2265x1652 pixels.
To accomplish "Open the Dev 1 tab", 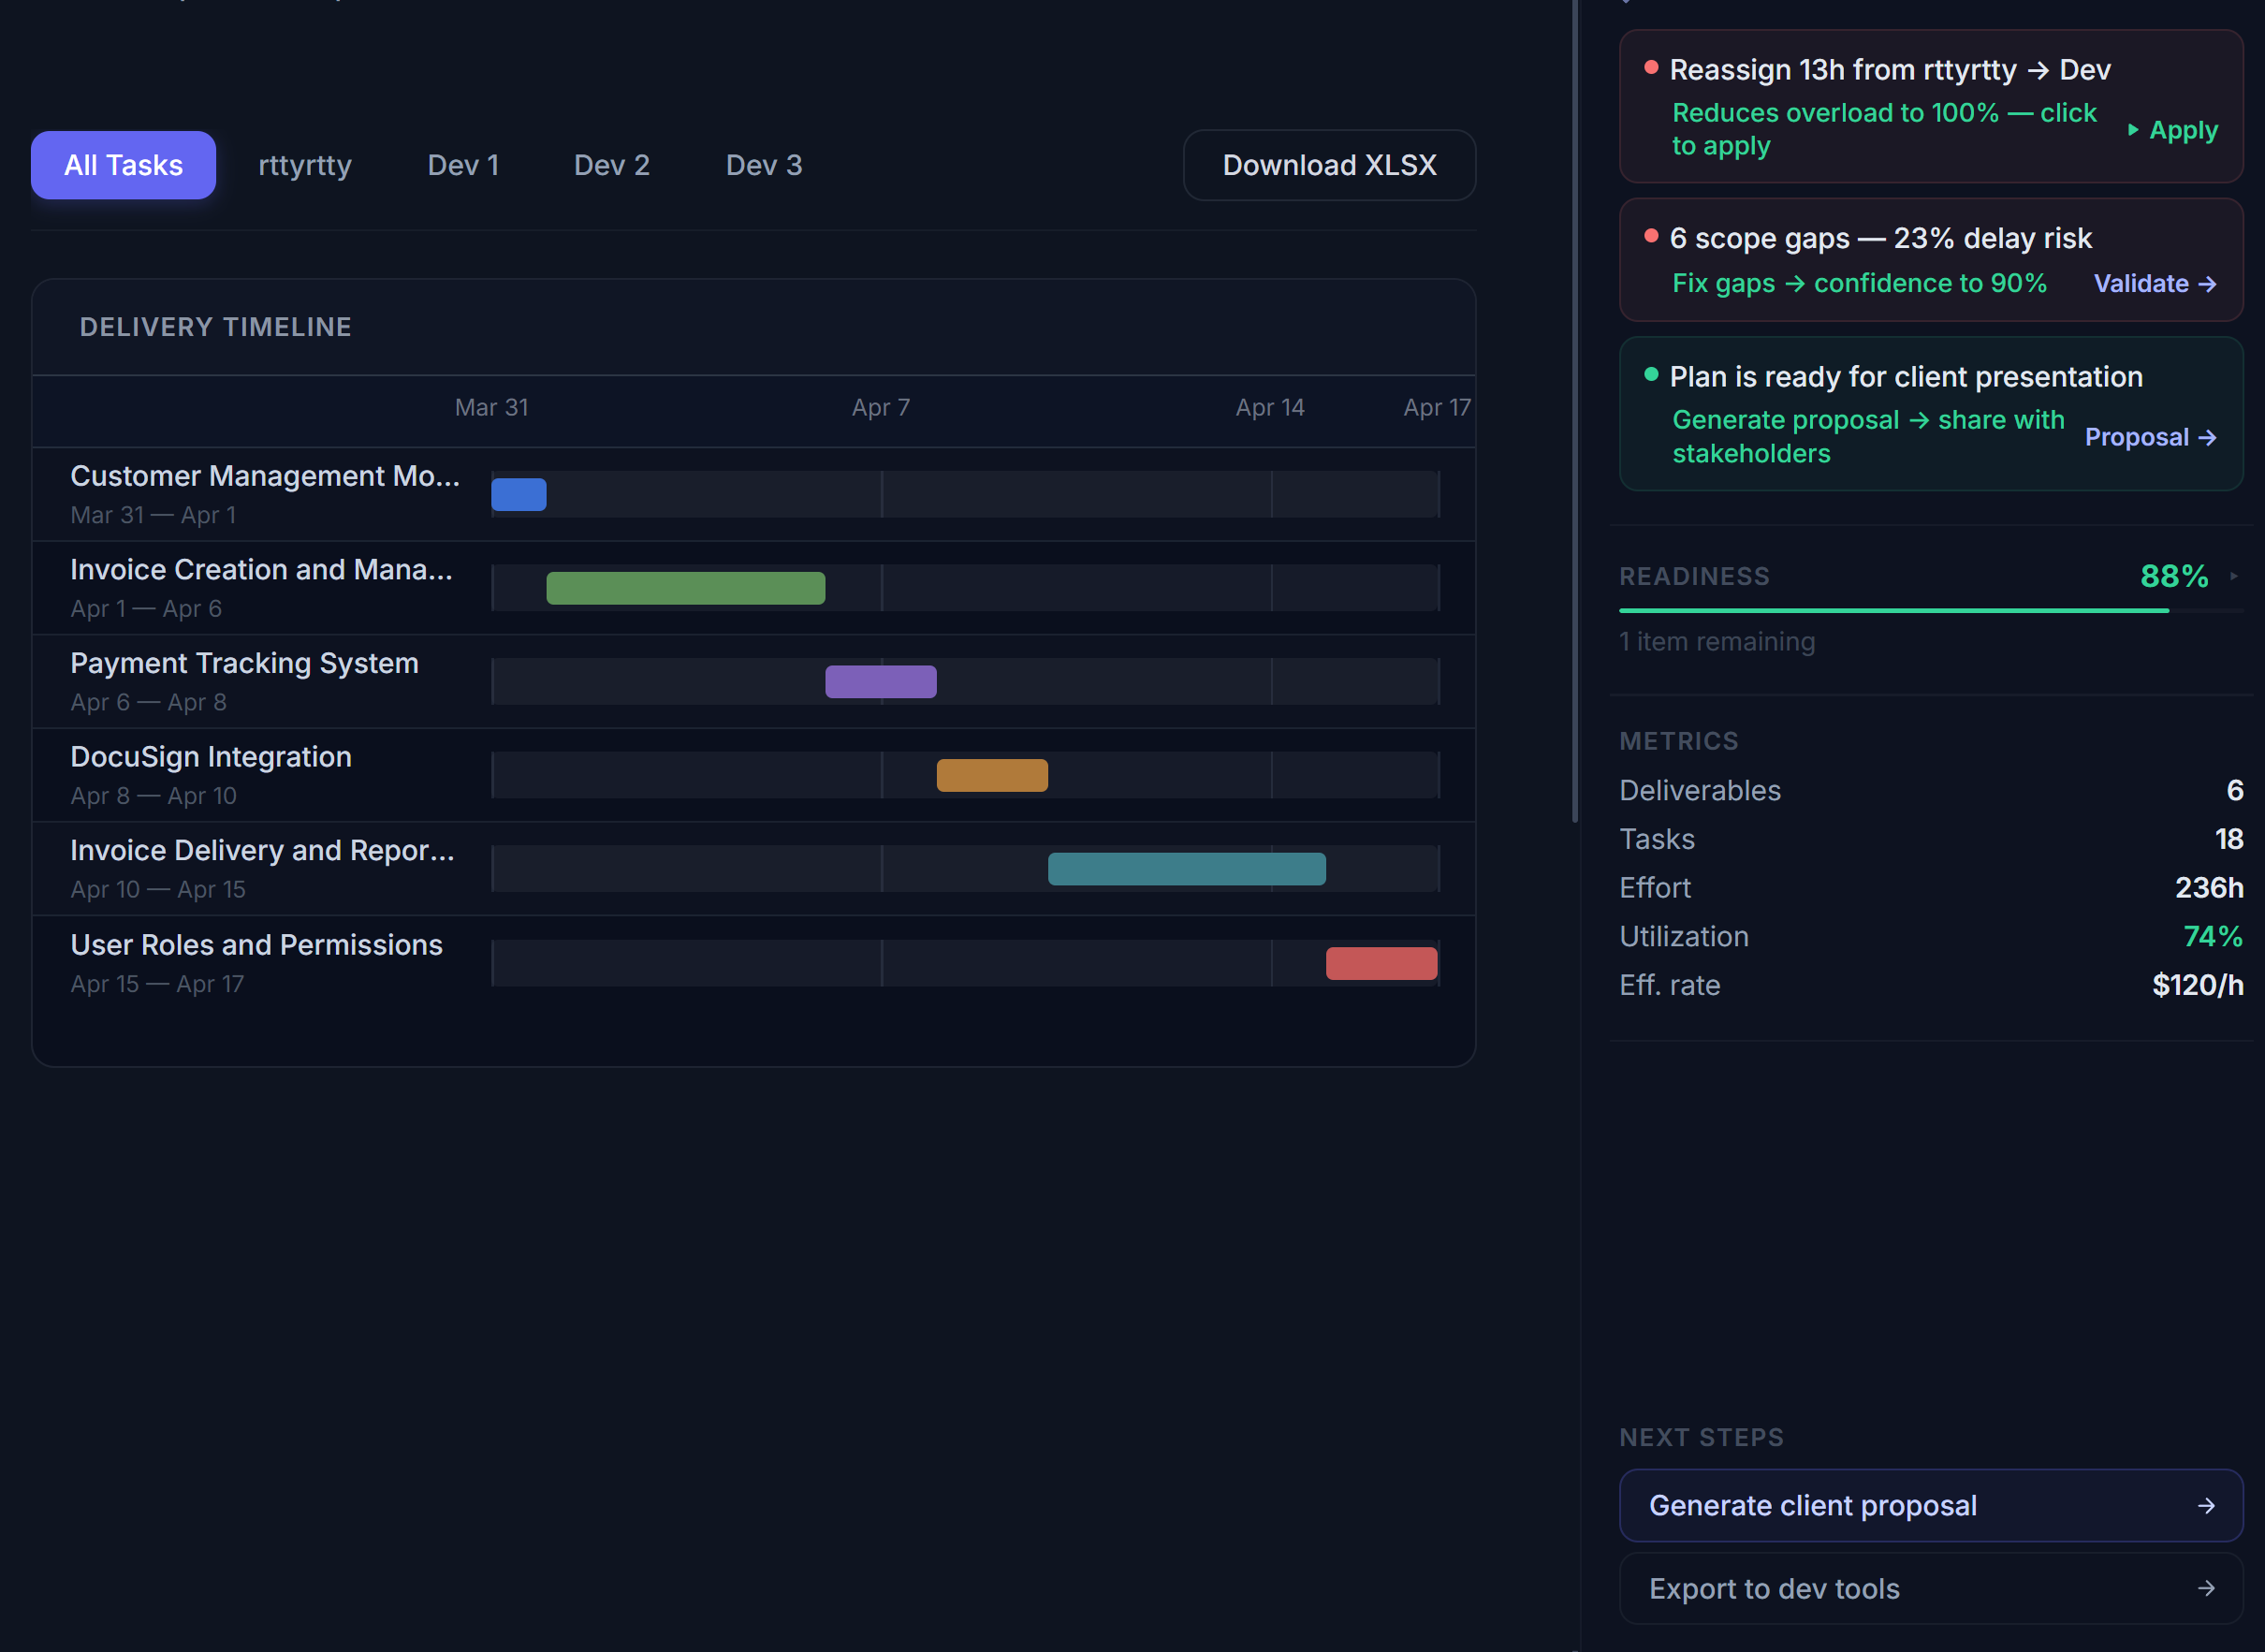I will pyautogui.click(x=463, y=165).
